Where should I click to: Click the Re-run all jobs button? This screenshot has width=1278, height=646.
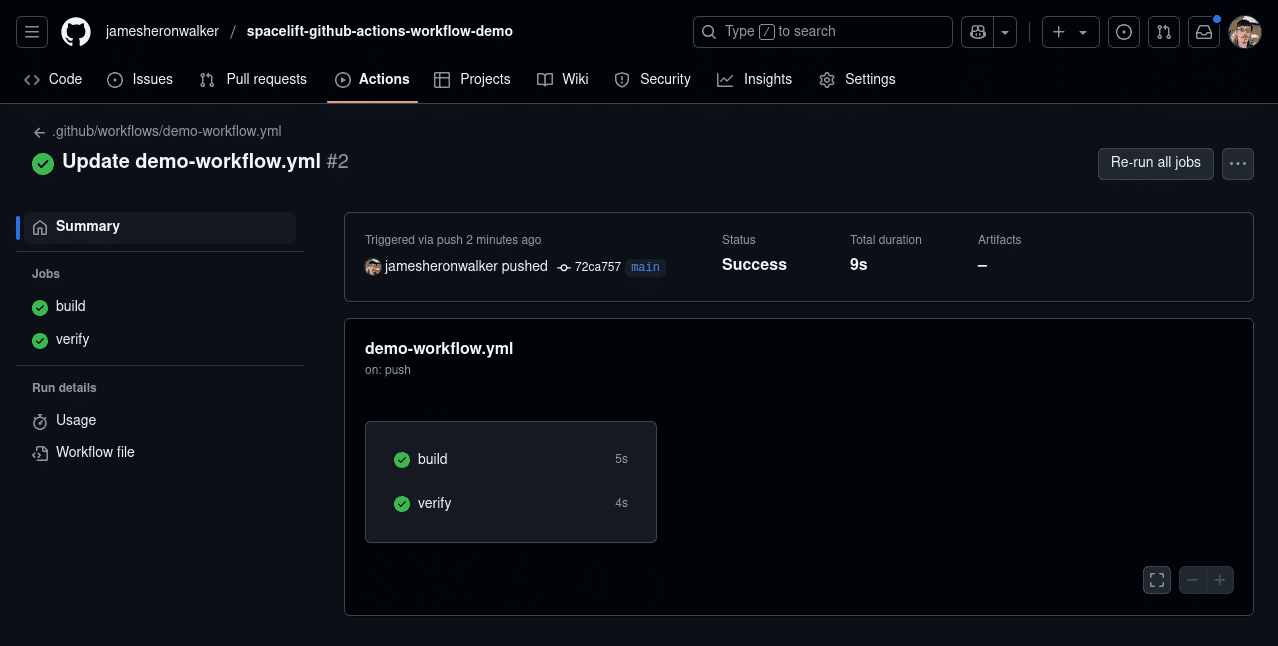[x=1155, y=163]
